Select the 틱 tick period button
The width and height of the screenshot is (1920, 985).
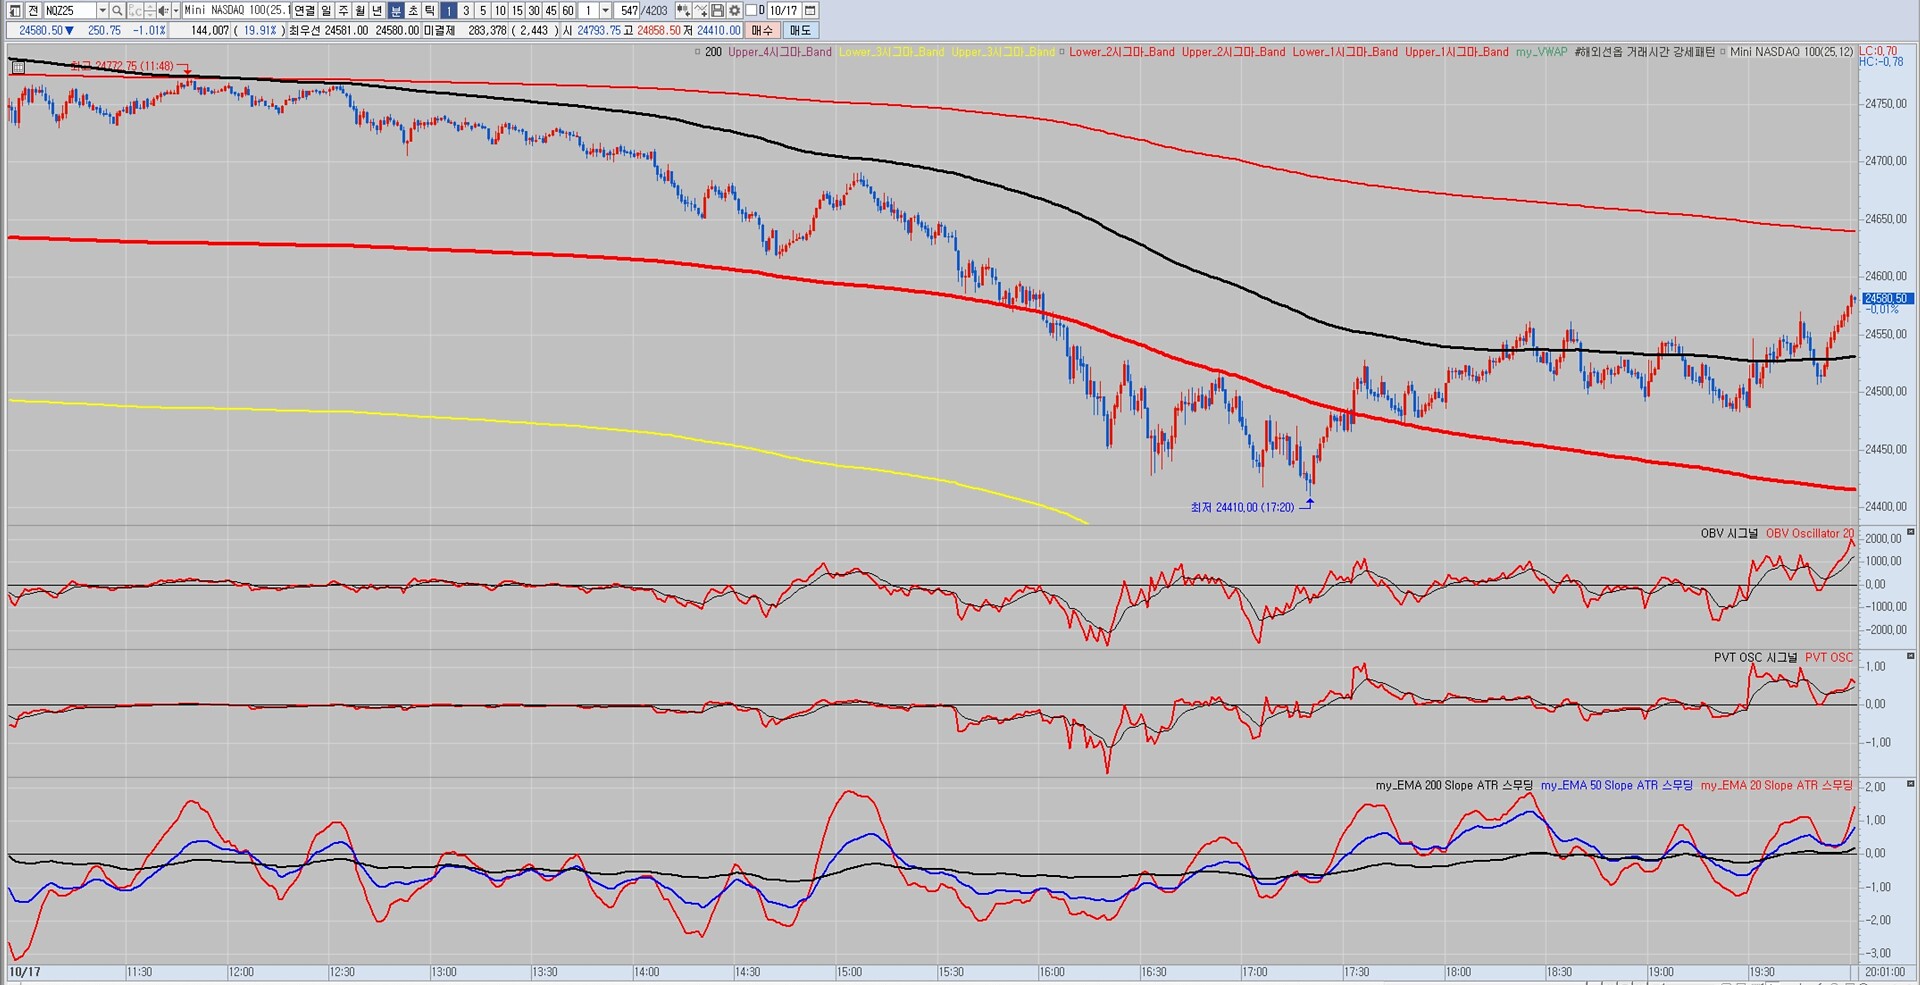(x=429, y=10)
